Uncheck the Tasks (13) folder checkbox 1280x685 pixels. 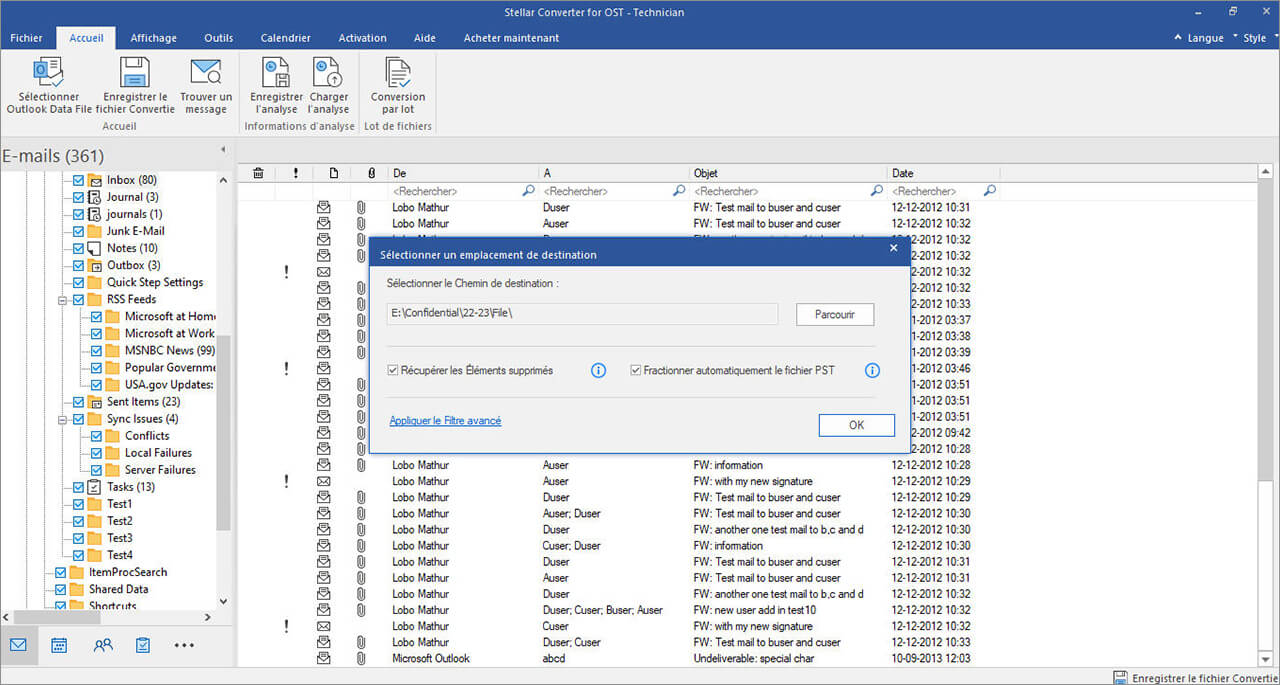point(78,487)
